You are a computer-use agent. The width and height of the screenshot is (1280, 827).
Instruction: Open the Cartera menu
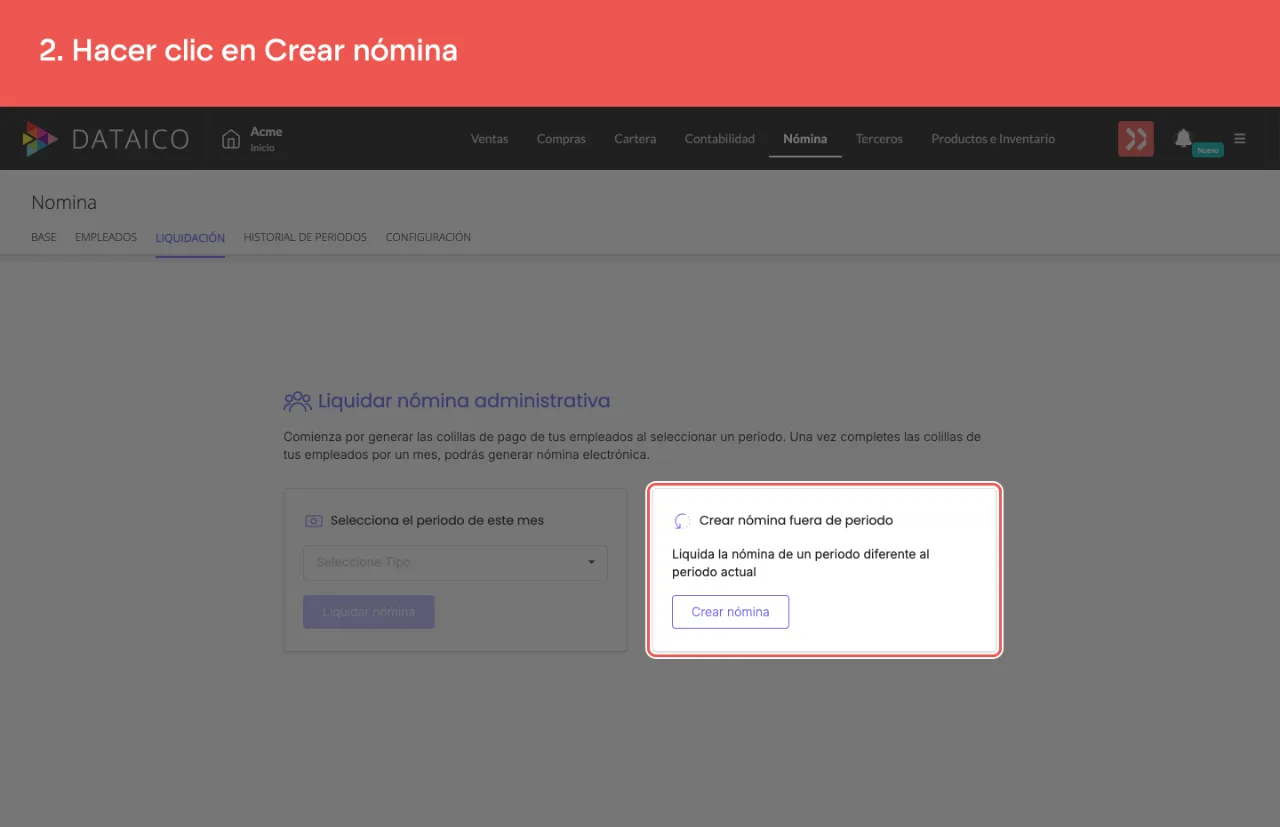coord(635,139)
